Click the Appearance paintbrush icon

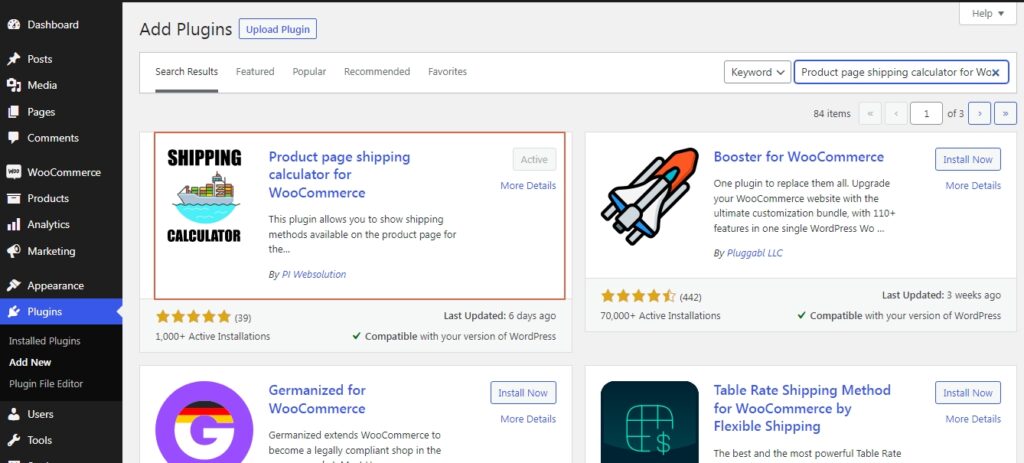[x=14, y=285]
